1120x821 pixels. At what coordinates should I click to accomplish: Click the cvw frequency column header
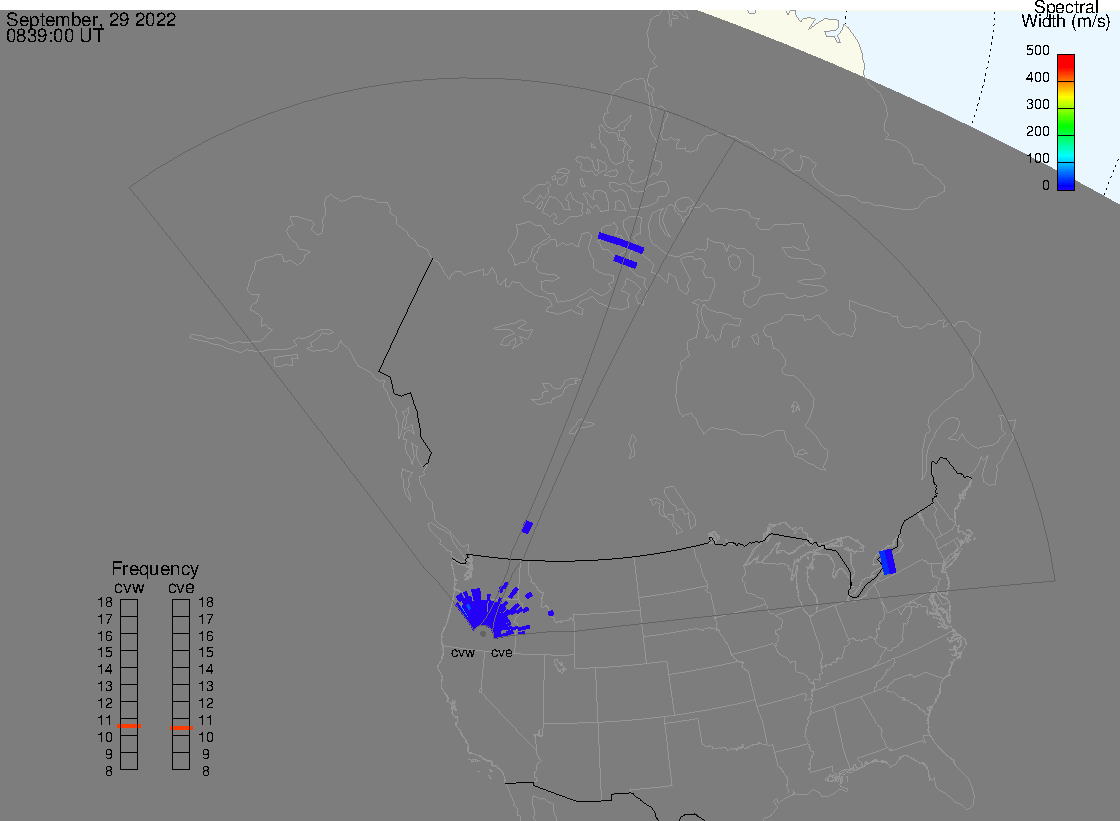(129, 587)
